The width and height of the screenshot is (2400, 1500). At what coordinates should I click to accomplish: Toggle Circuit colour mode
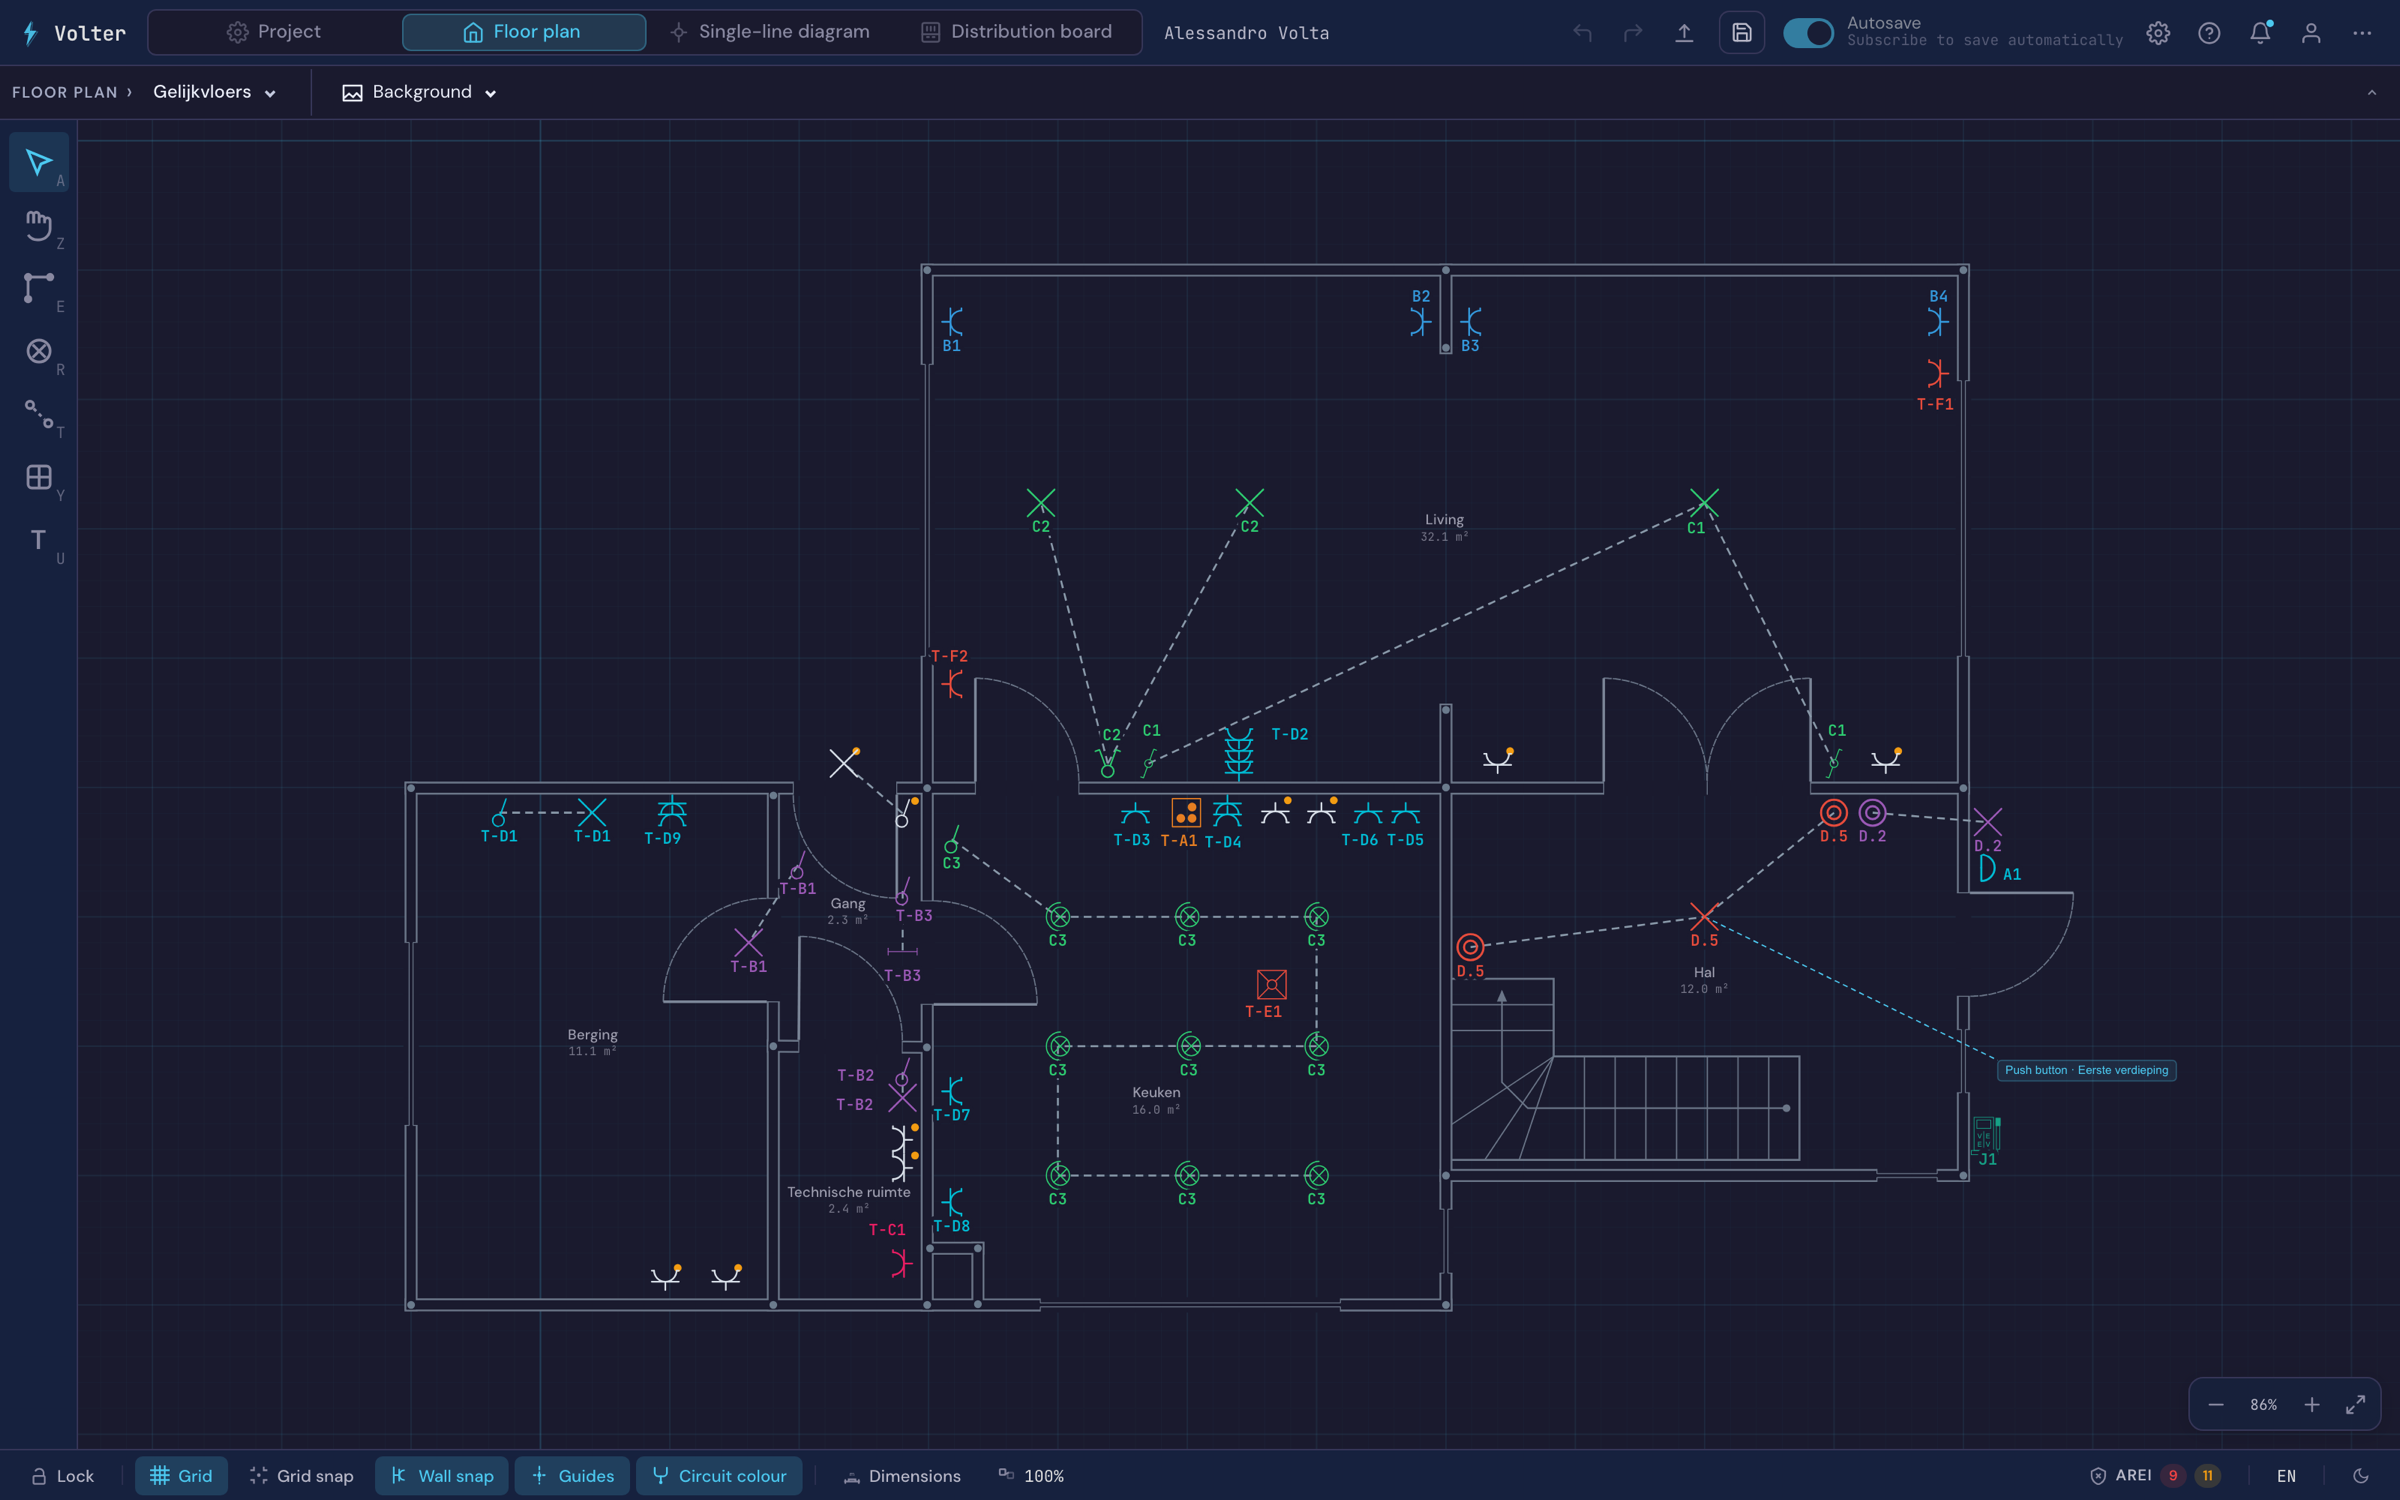pos(719,1476)
